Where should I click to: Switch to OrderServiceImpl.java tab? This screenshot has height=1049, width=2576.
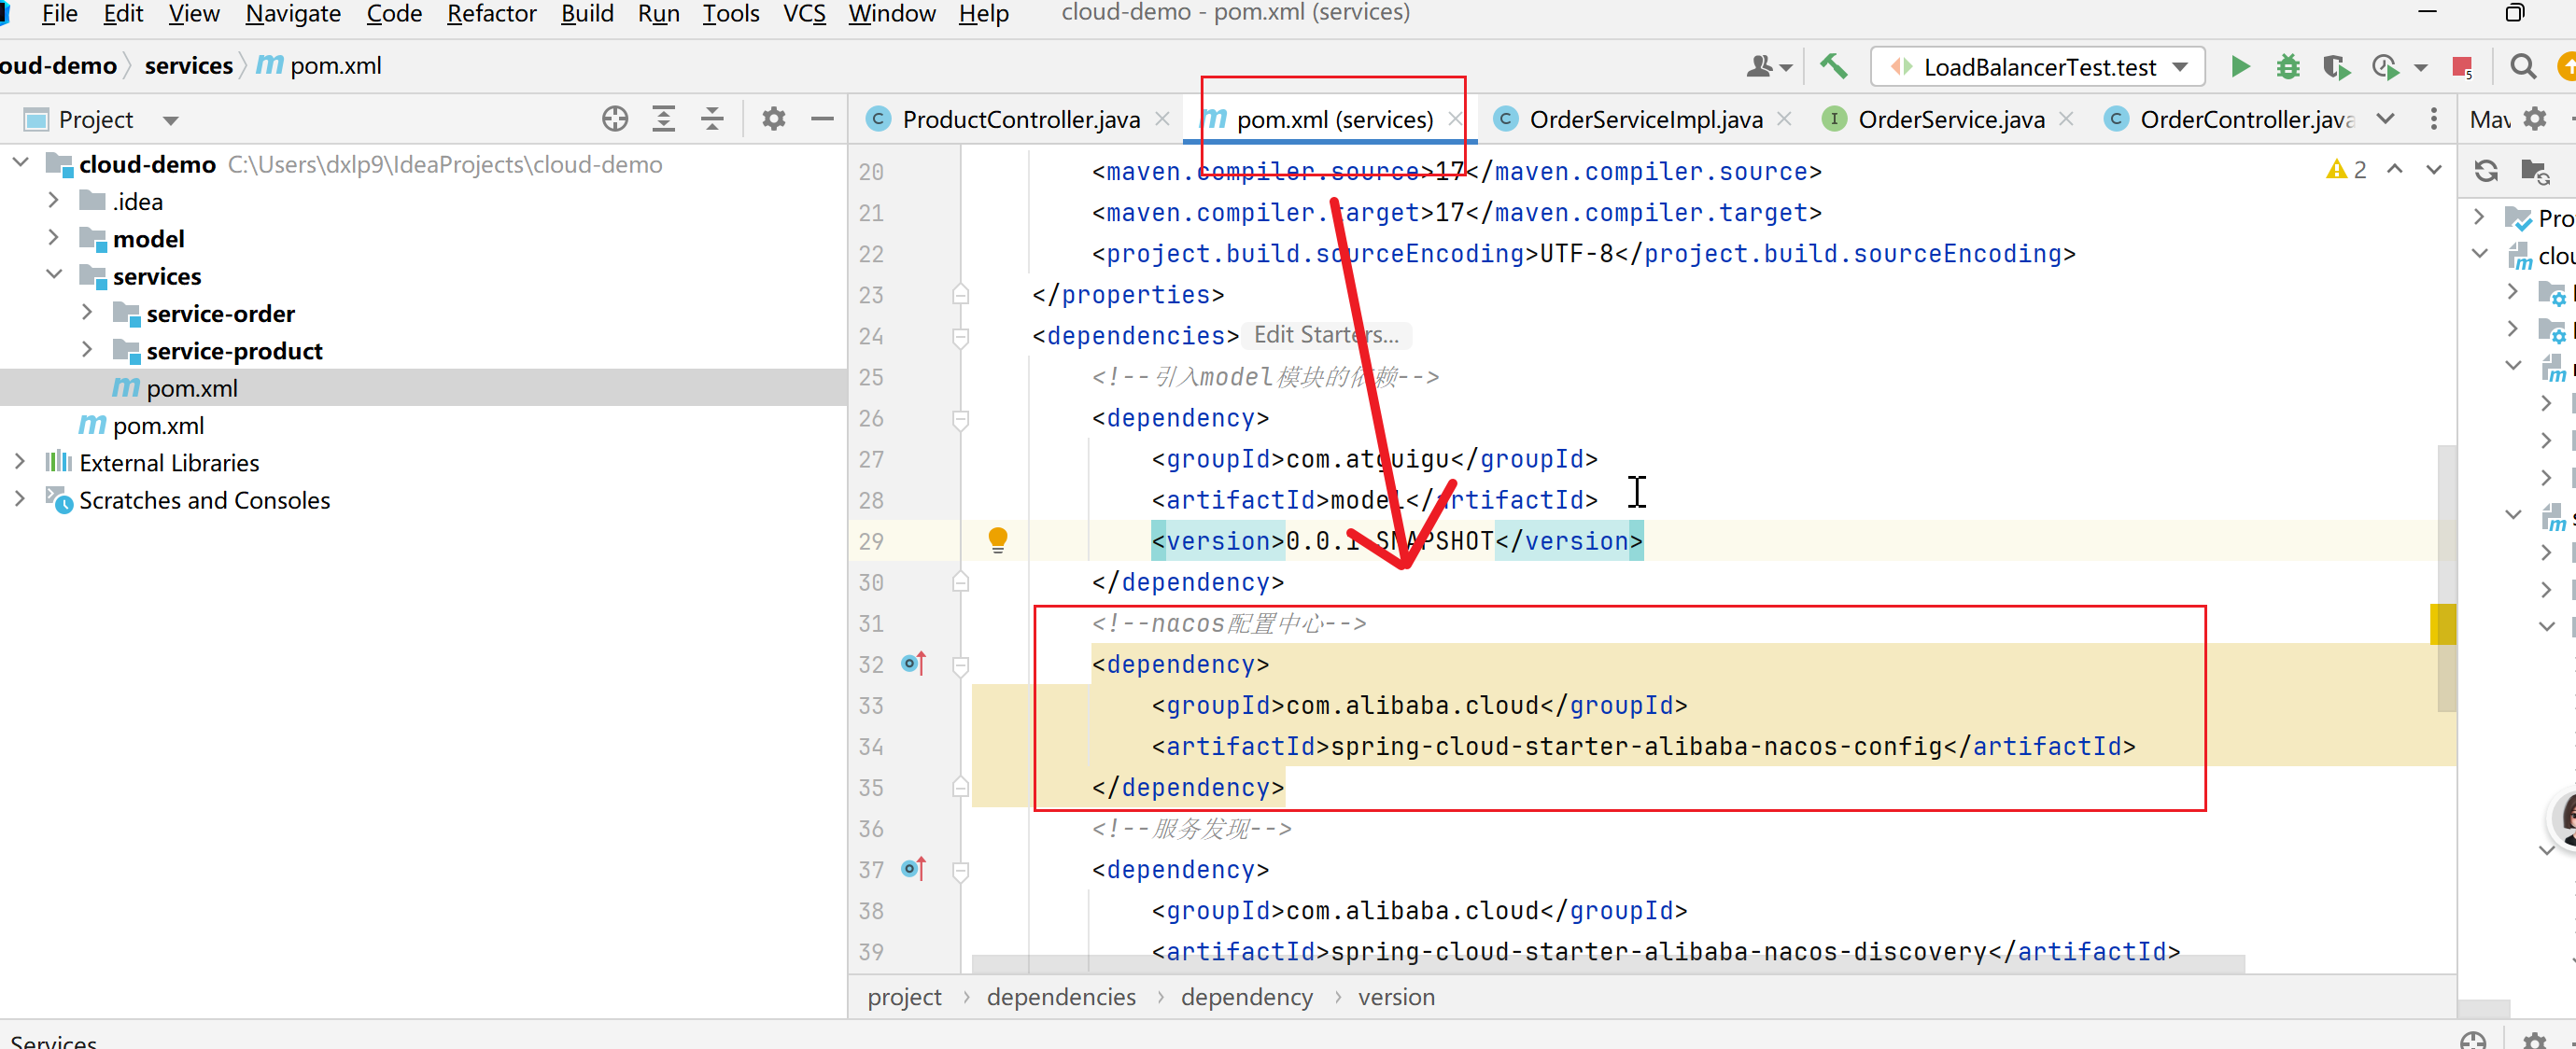1644,119
